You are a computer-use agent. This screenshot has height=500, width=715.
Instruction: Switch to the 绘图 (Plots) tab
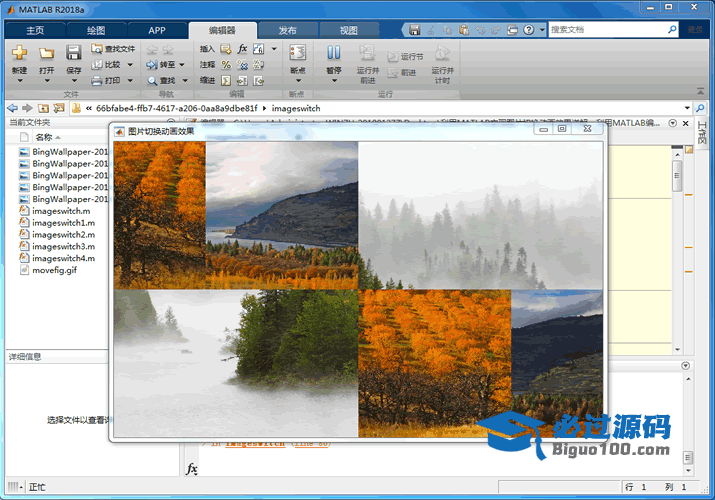96,31
